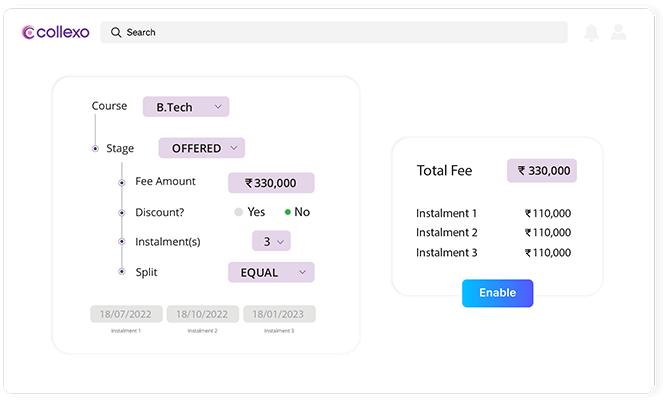
Task: Open the Split dropdown showing EQUAL
Action: pyautogui.click(x=271, y=272)
